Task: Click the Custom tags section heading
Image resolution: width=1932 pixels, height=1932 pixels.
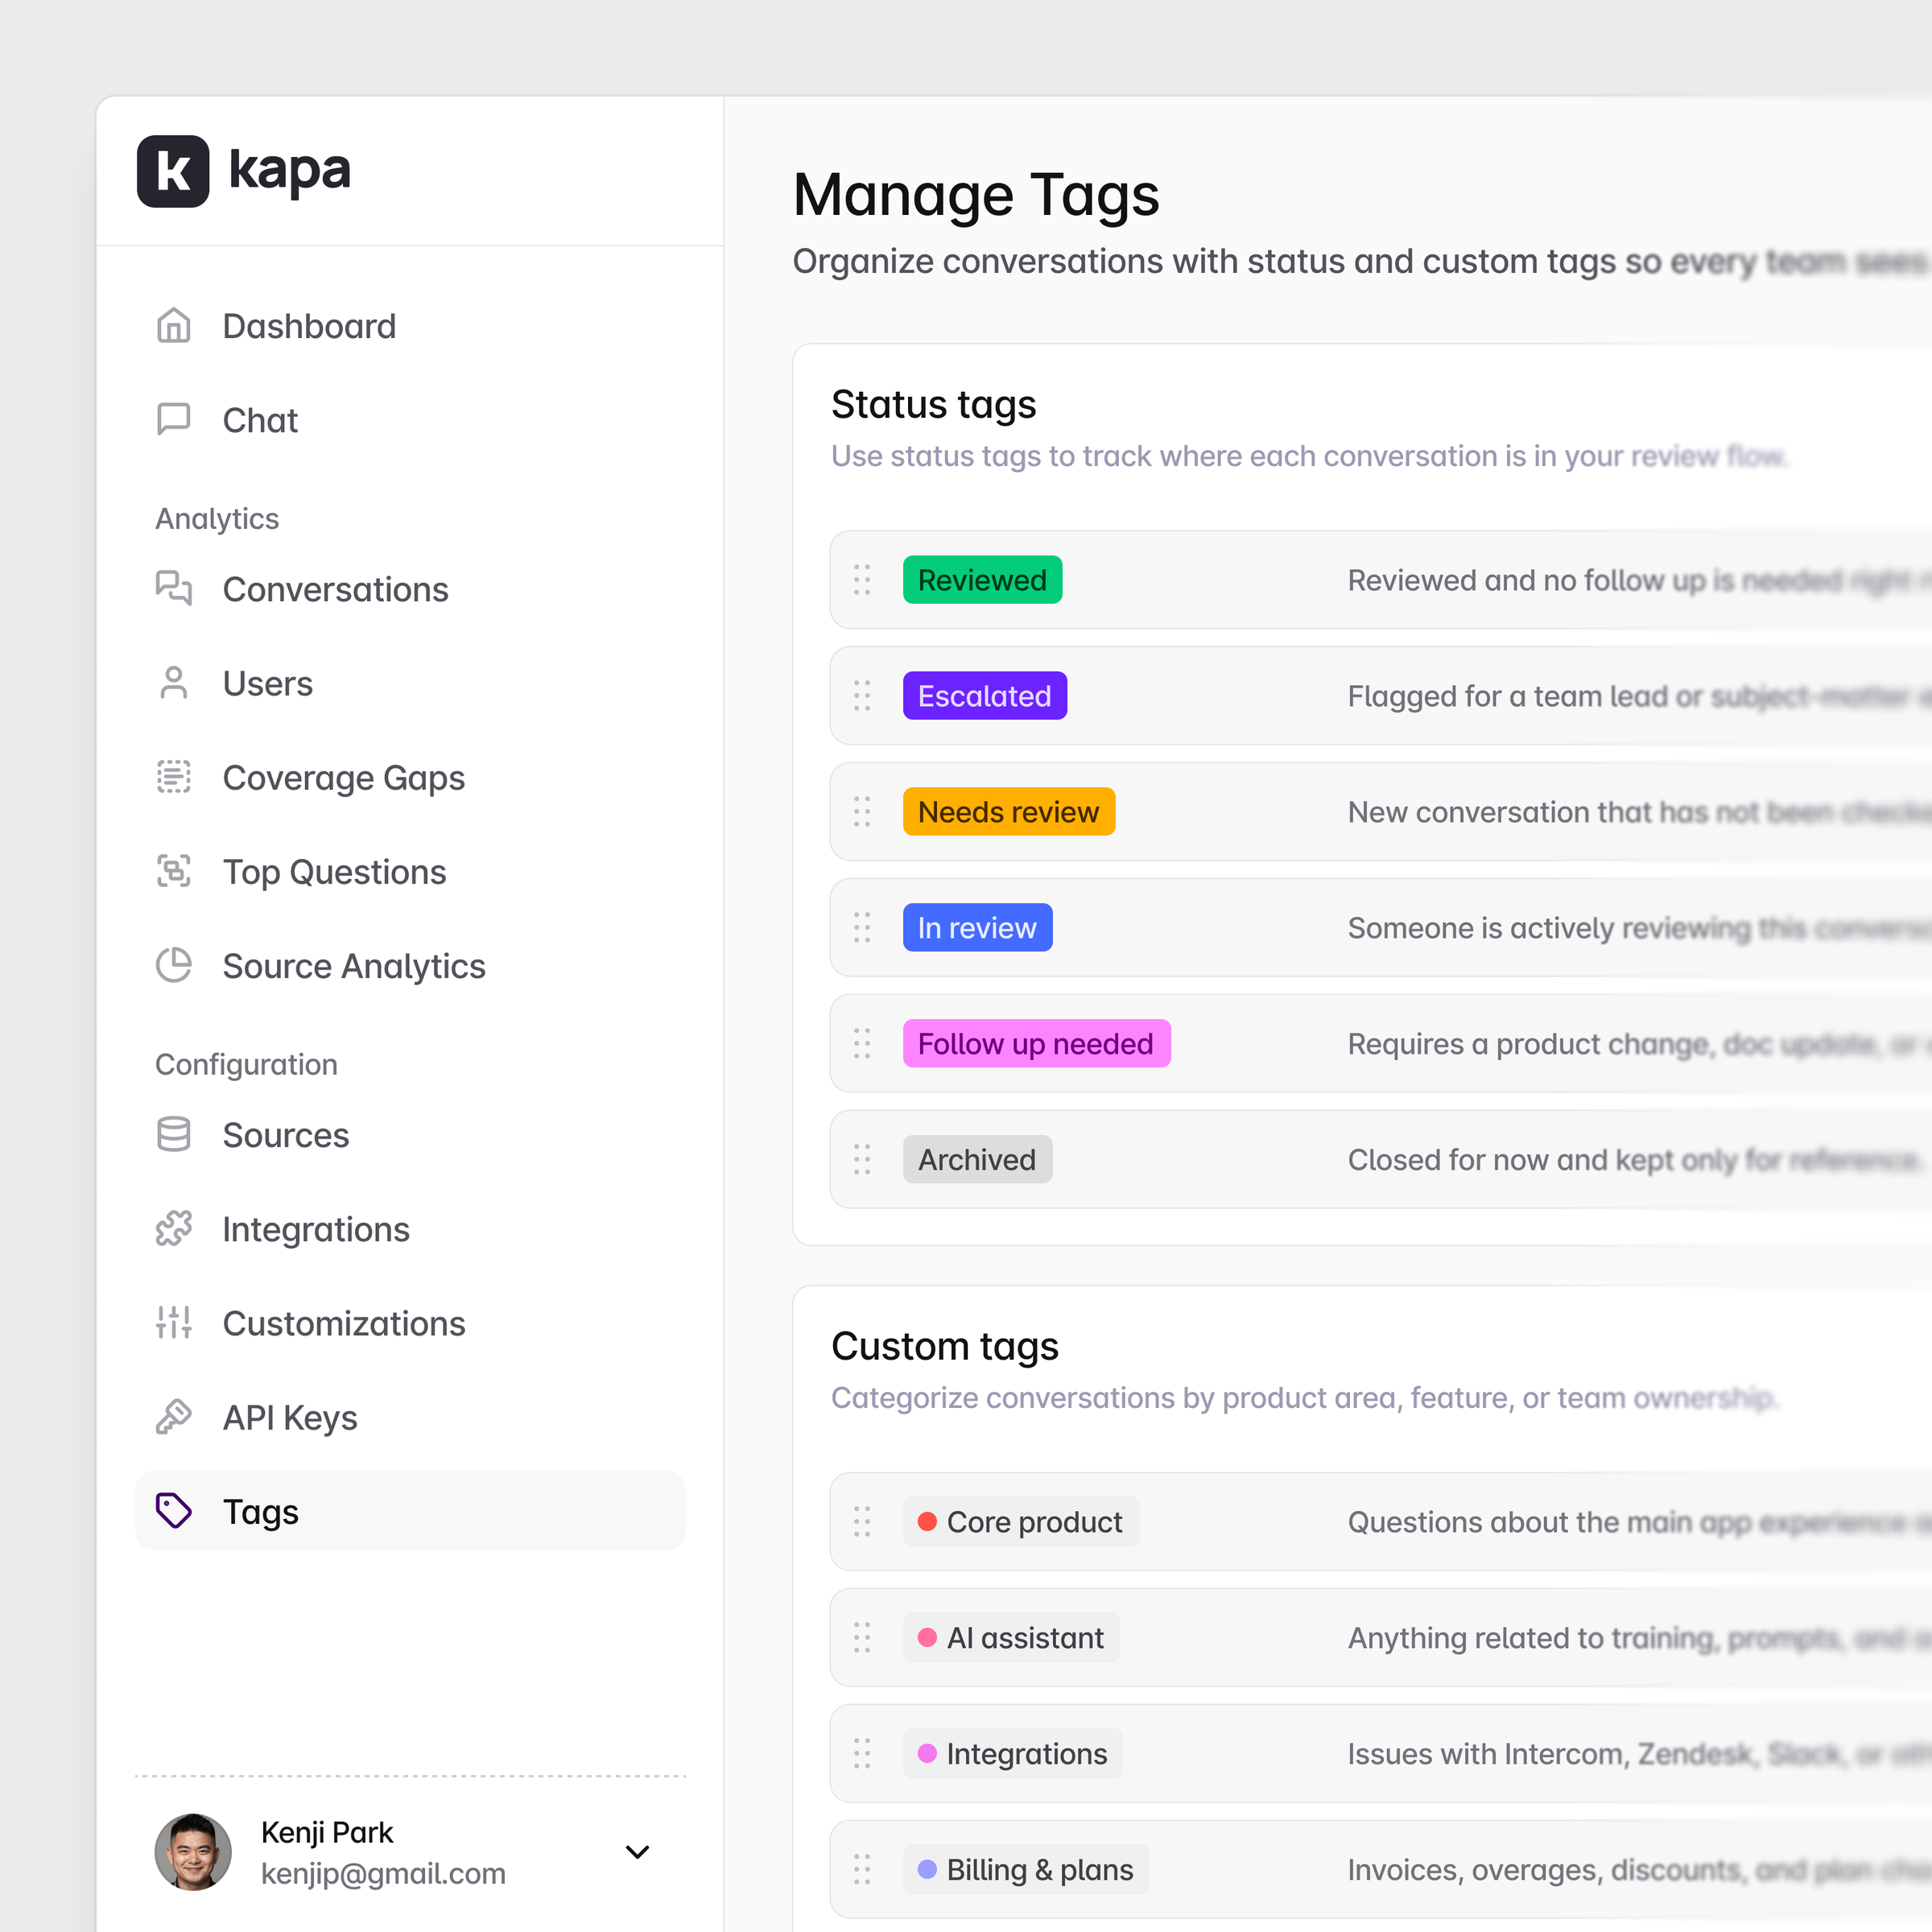Action: 945,1347
